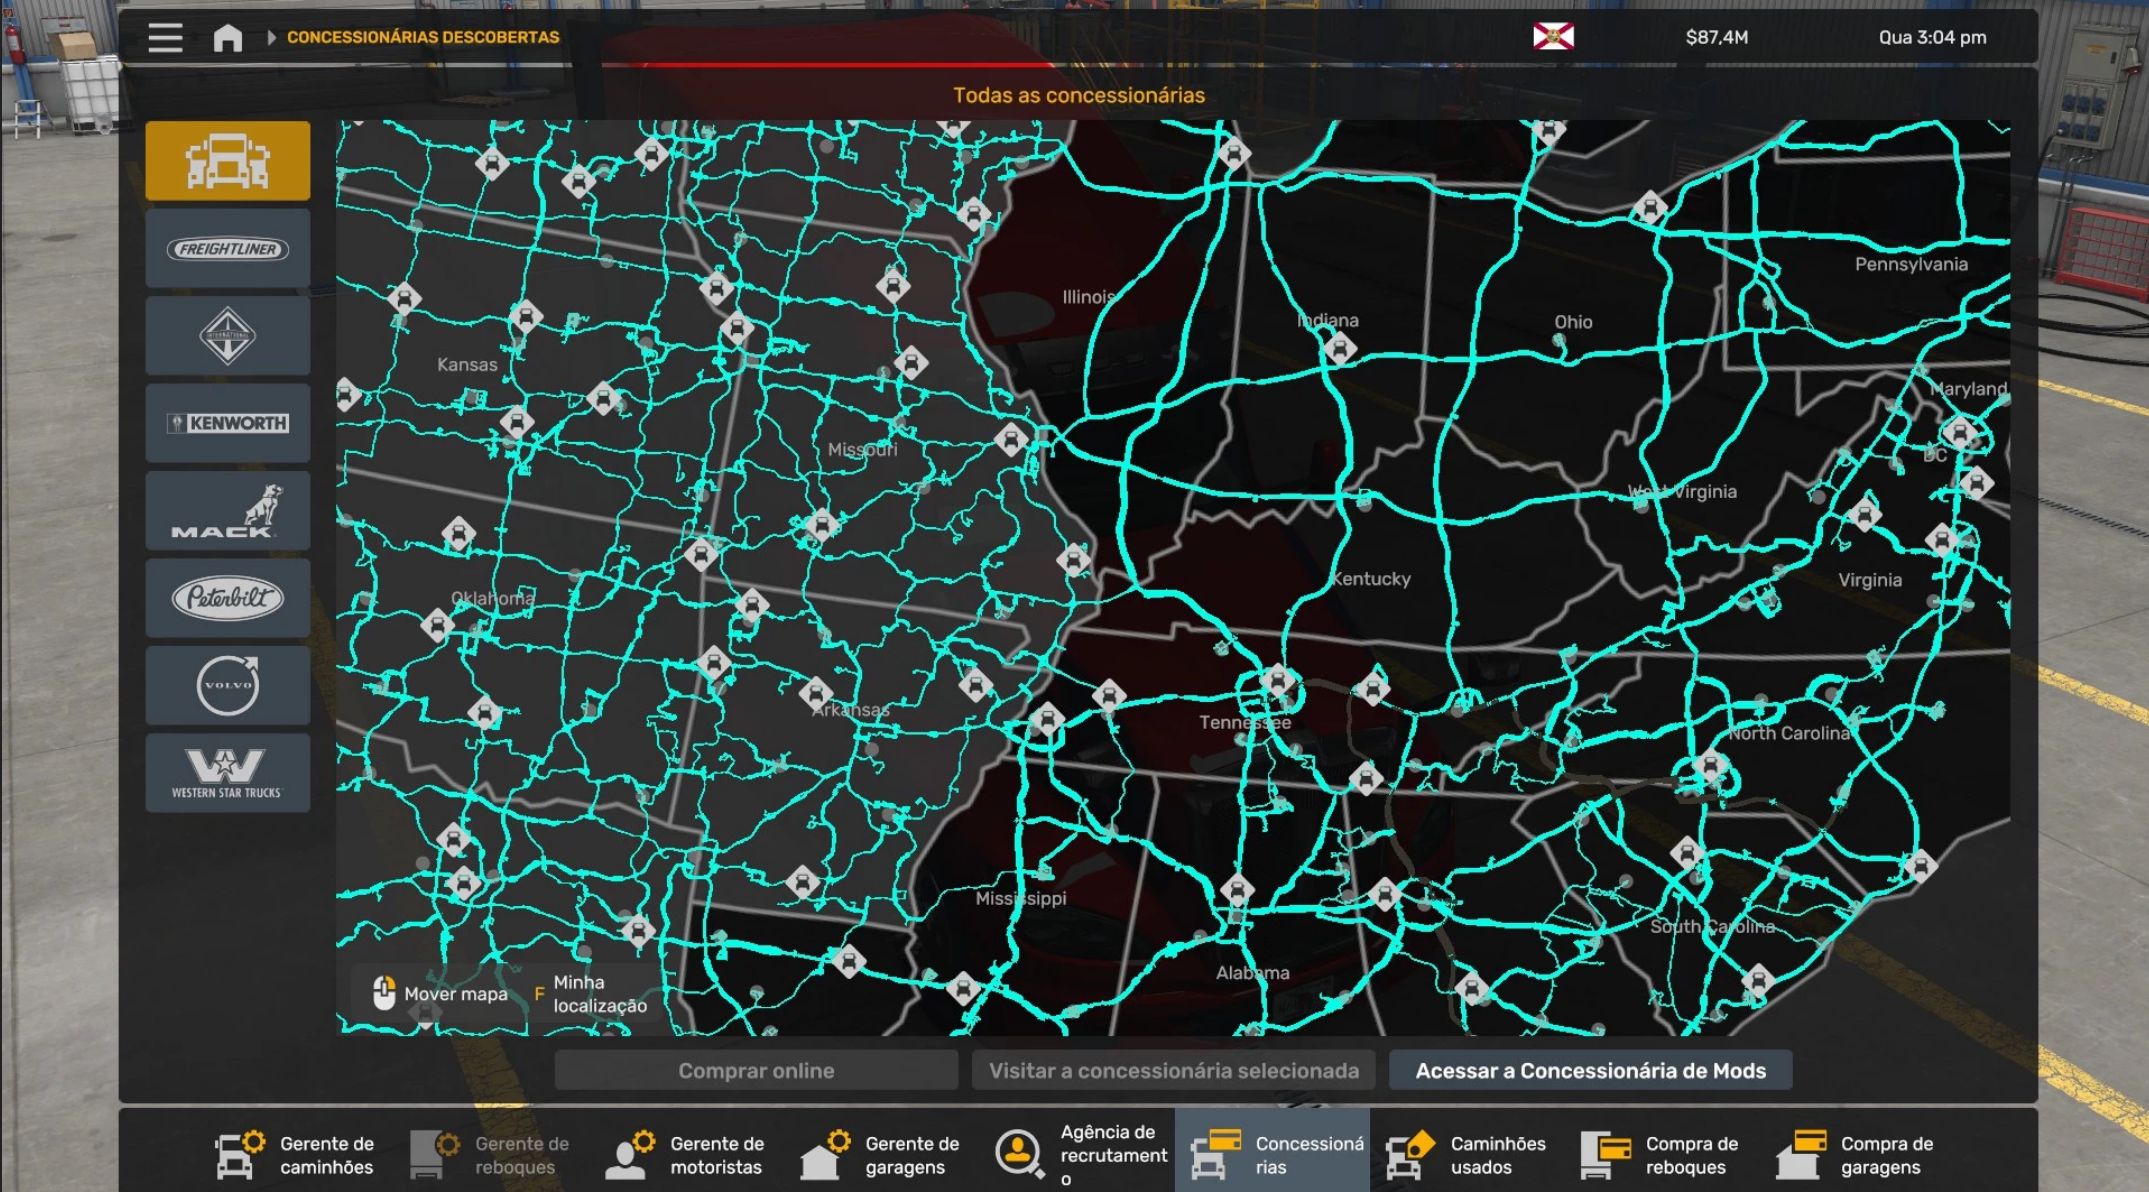The width and height of the screenshot is (2149, 1192).
Task: Expand the breadcrumb arrow before Concessionárias Descobertas
Action: tap(271, 38)
